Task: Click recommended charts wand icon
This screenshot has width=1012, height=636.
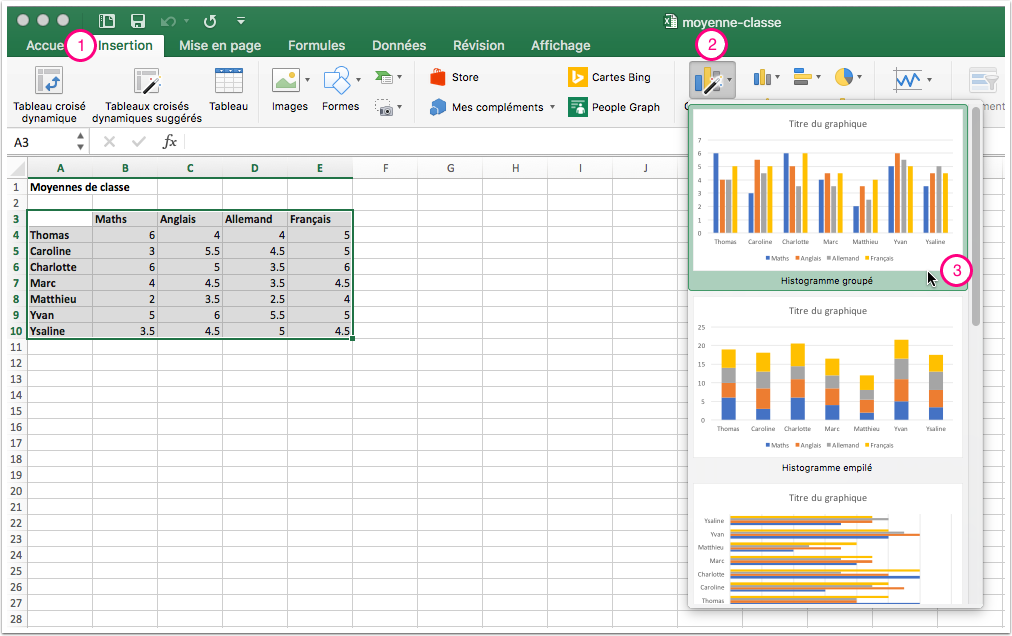Action: click(708, 81)
